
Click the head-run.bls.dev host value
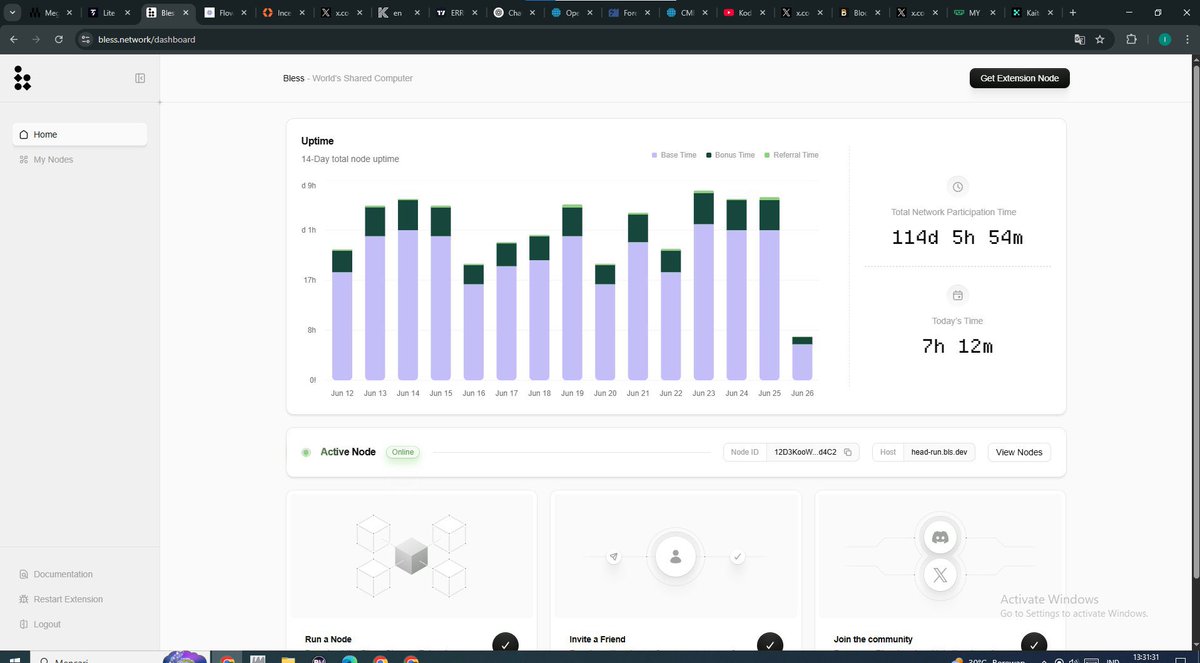coord(939,452)
